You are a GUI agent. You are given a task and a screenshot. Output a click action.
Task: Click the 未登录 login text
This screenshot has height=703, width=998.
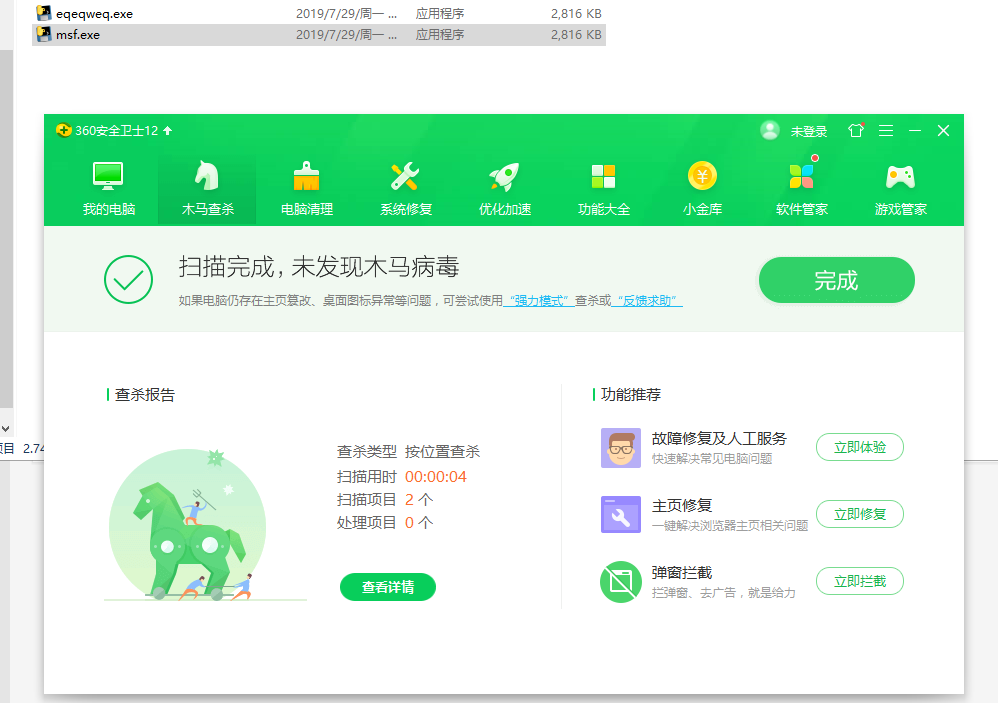coord(809,131)
